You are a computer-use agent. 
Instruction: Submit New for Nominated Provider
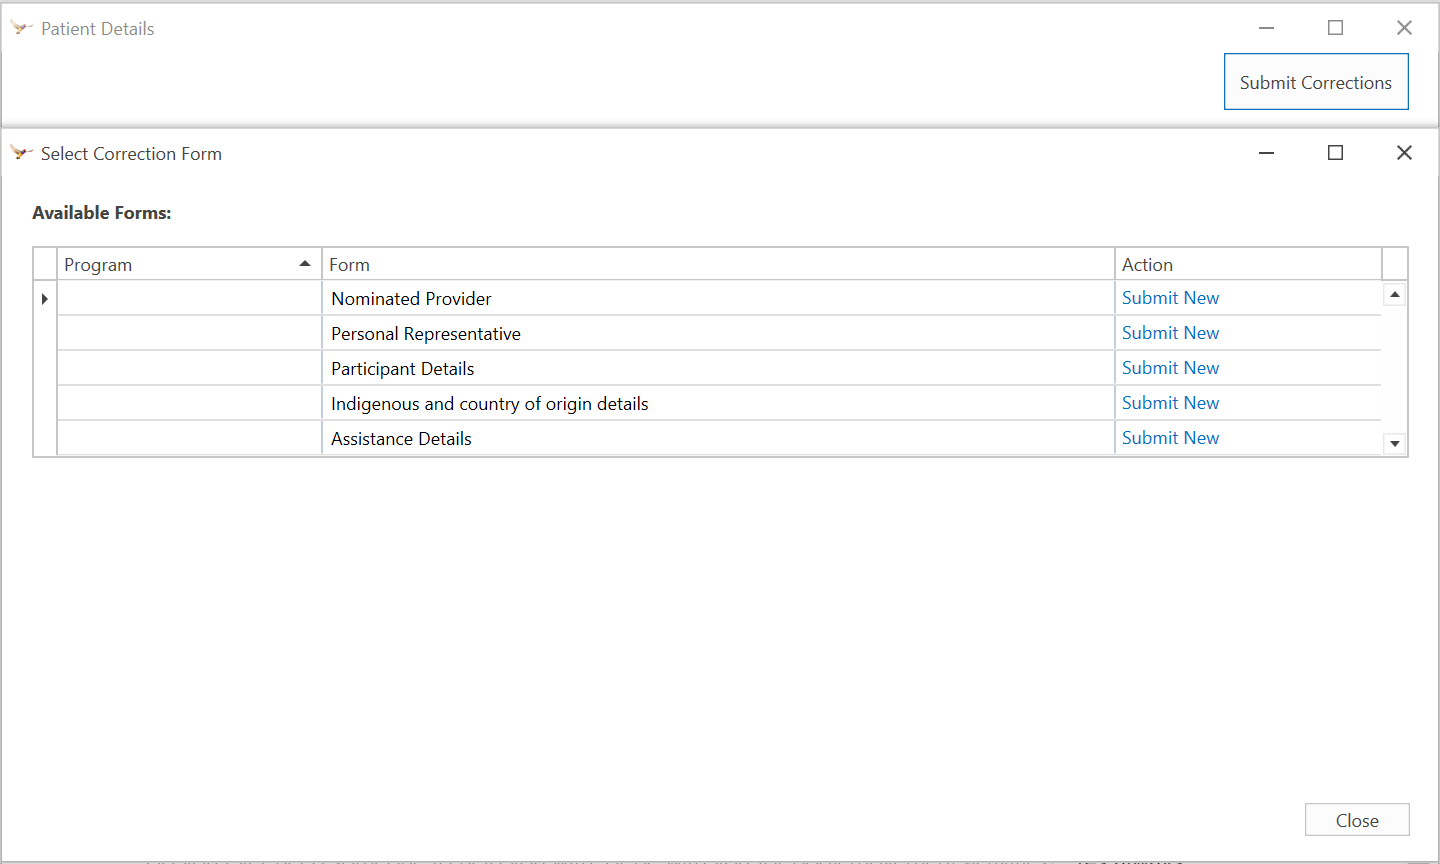pos(1170,298)
